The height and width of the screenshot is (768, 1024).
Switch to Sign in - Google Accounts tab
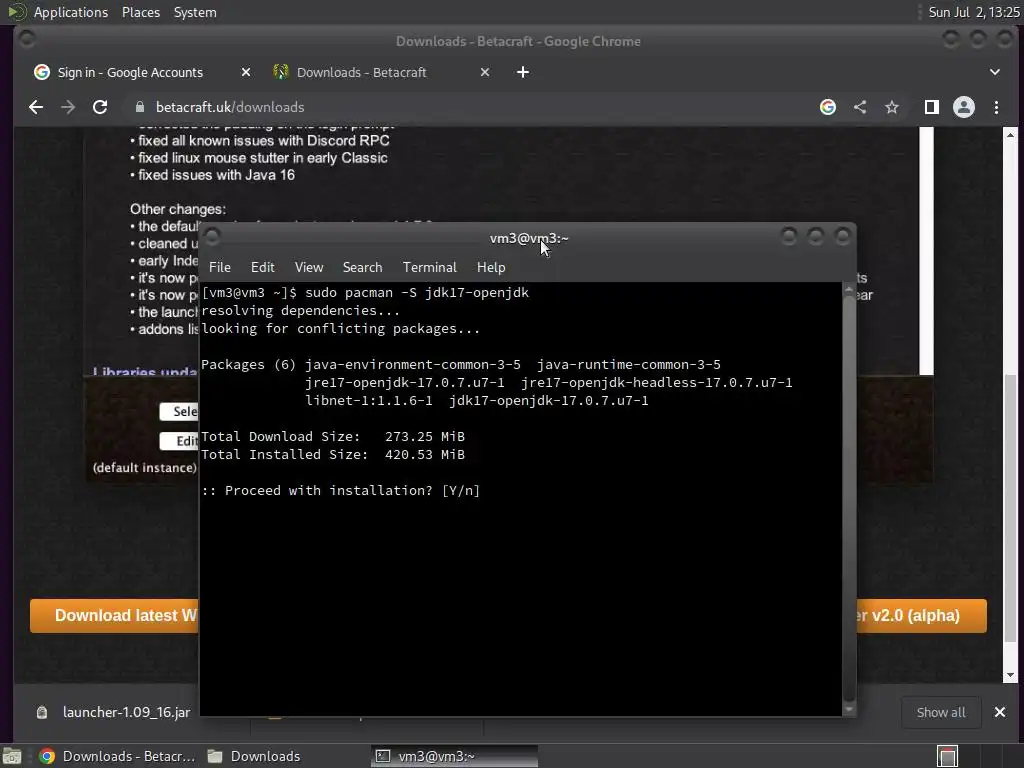[131, 72]
